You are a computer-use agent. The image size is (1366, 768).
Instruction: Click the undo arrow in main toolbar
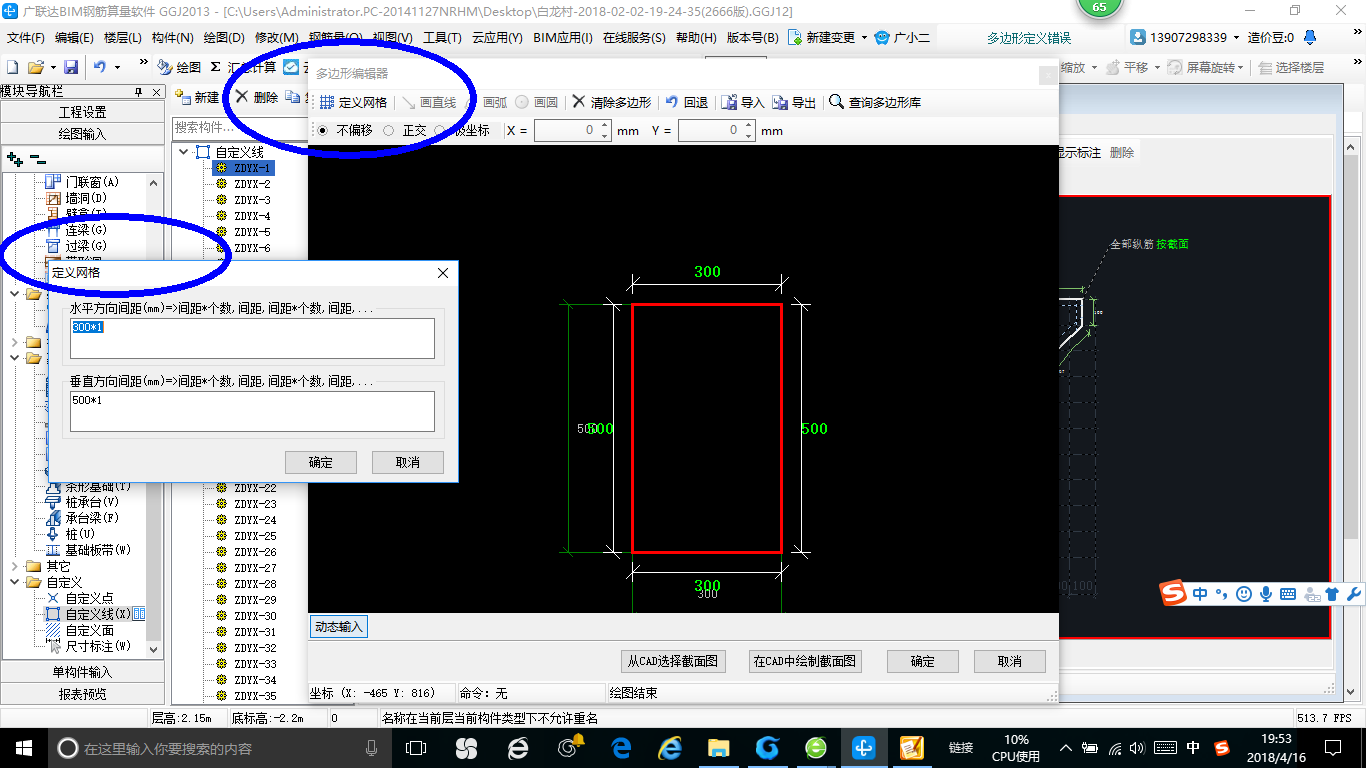[x=100, y=67]
